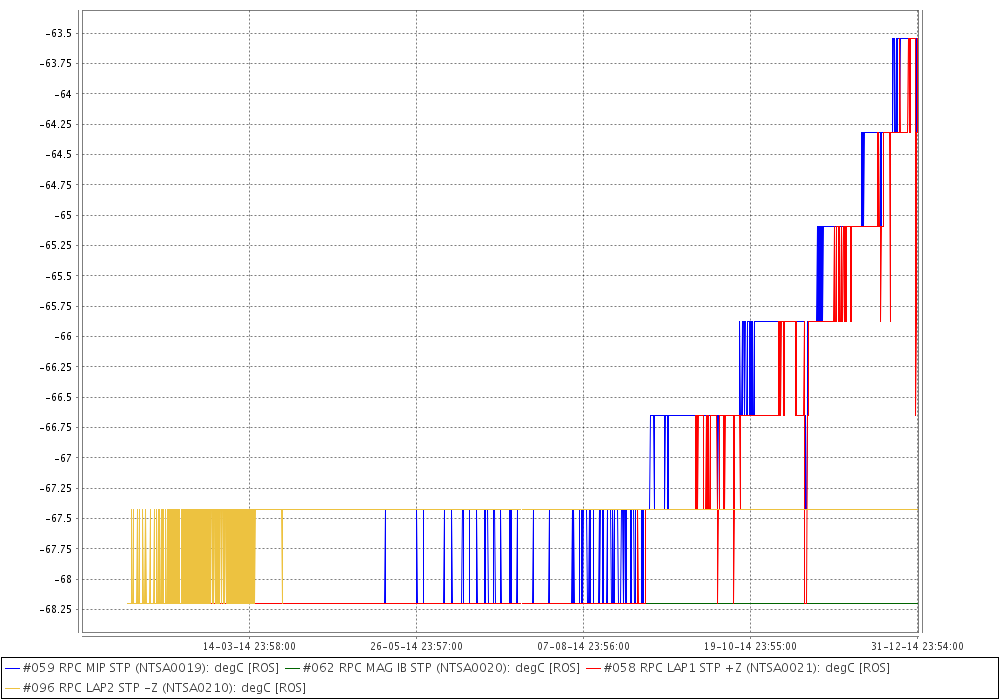The image size is (1000, 700).
Task: Click y-axis value -64
Action: coord(62,94)
